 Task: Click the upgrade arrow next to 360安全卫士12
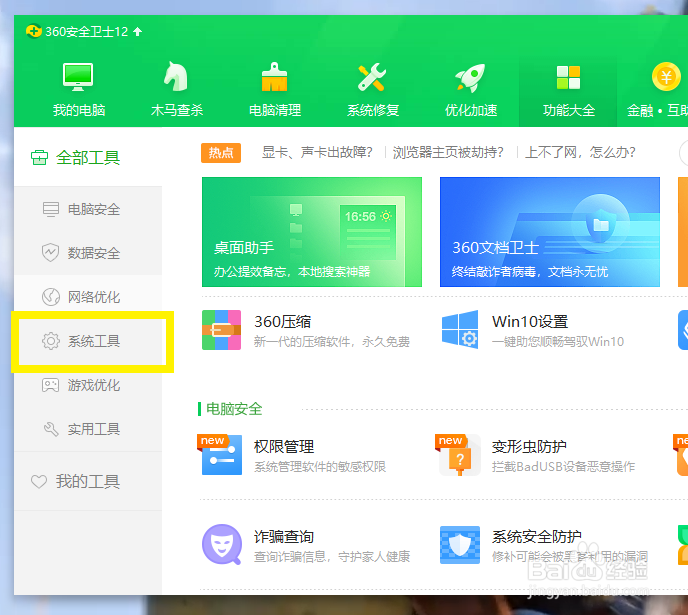(x=137, y=32)
